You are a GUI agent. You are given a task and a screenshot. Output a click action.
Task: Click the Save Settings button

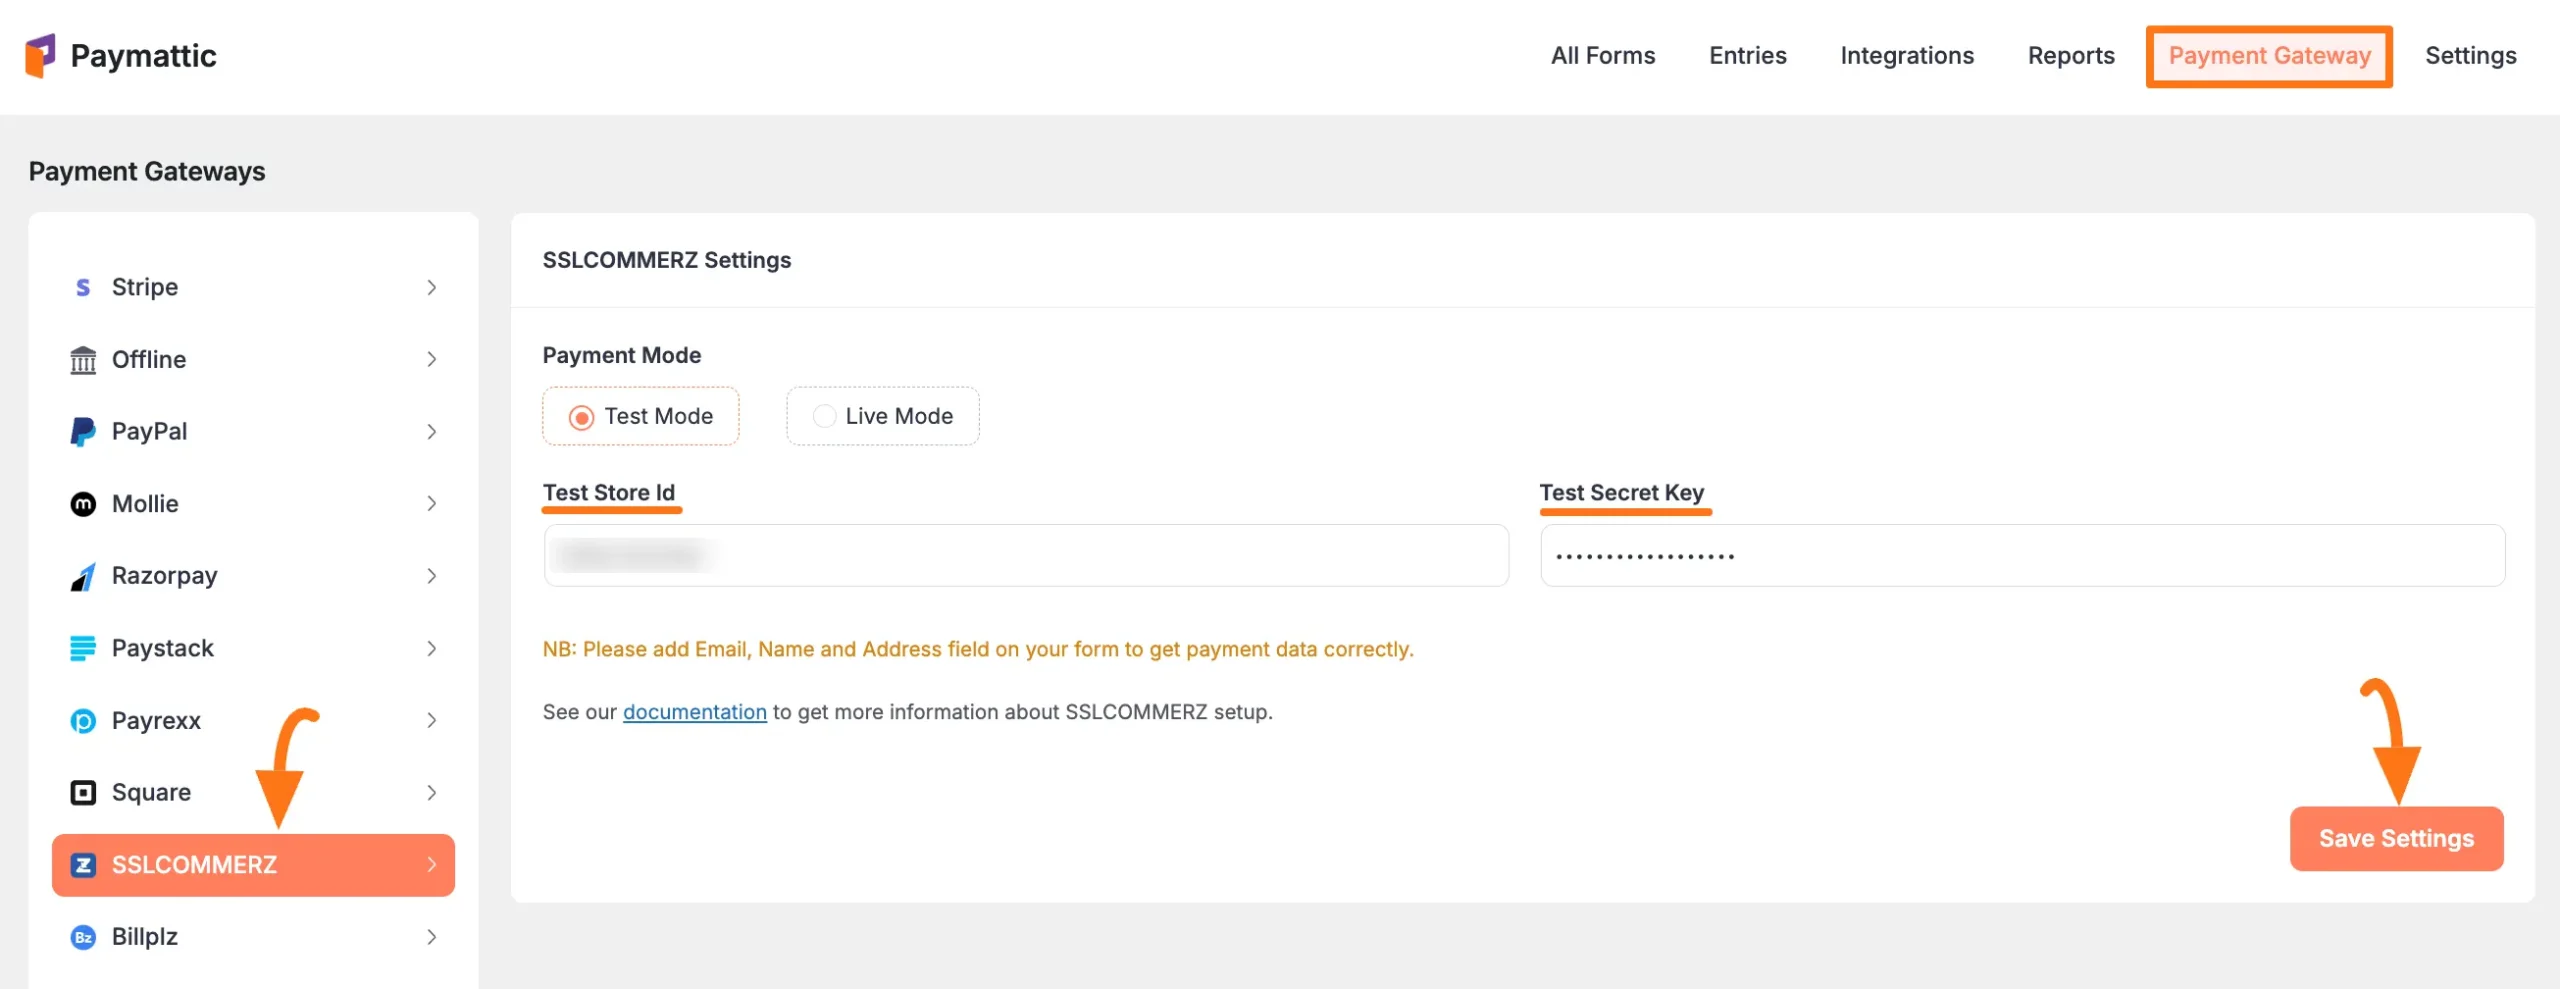(x=2397, y=838)
